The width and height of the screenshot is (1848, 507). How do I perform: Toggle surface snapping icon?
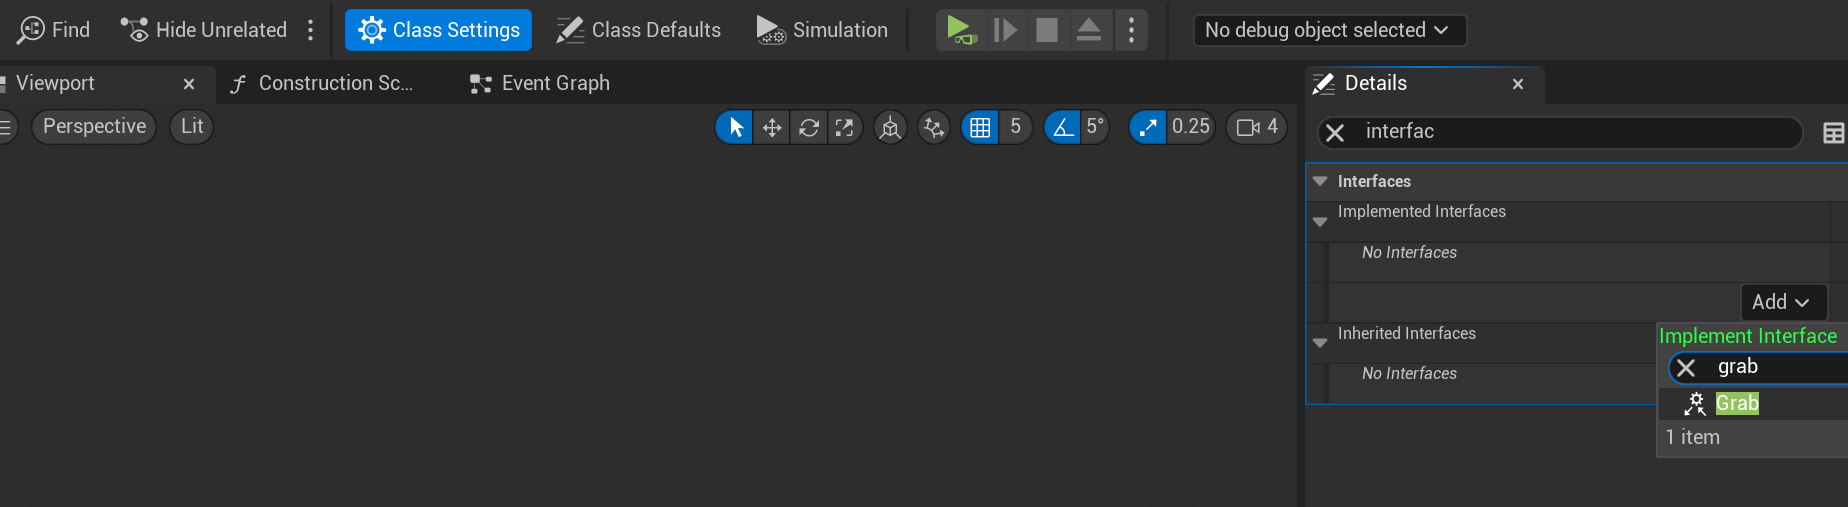[x=934, y=127]
